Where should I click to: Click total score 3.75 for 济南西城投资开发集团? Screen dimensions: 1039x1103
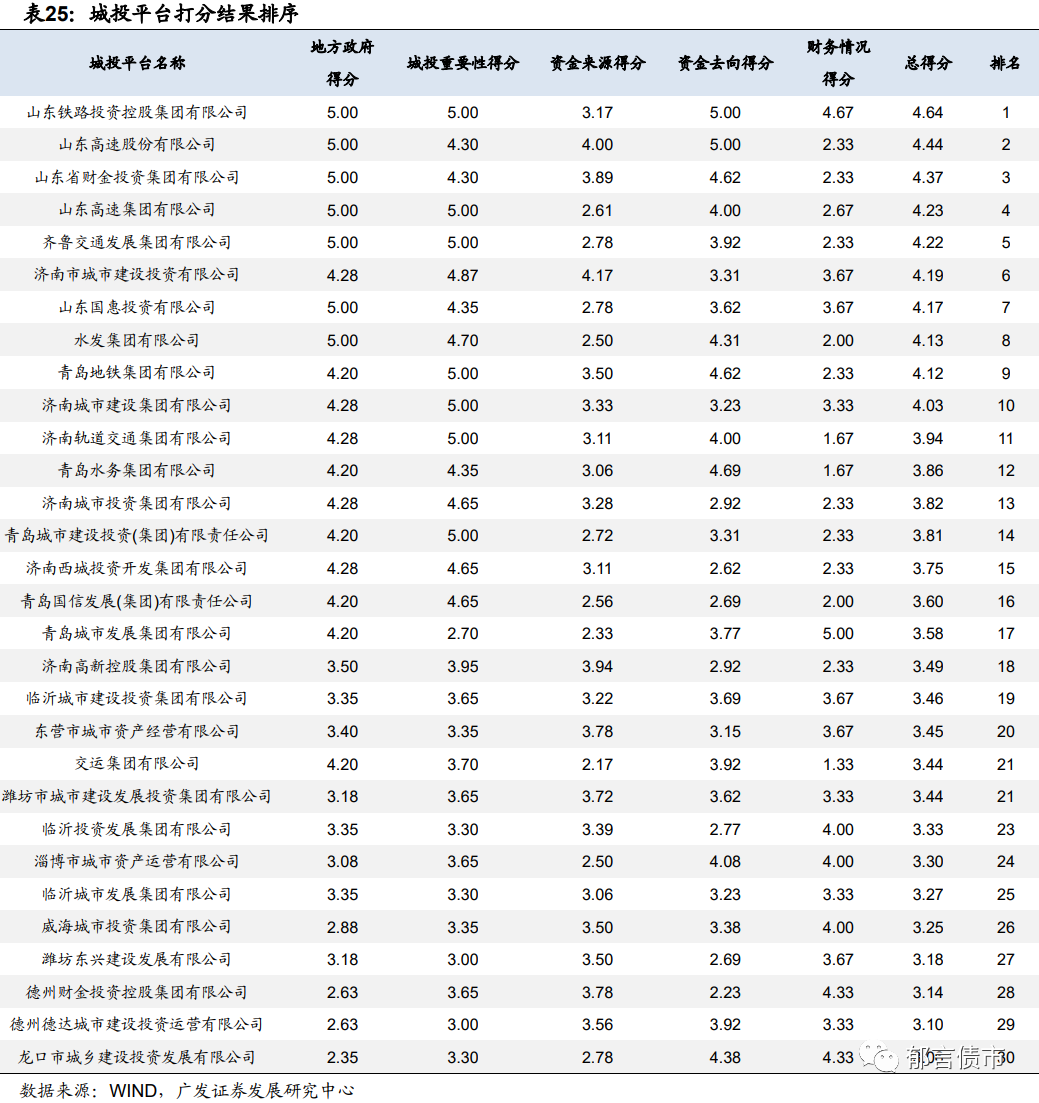[928, 568]
